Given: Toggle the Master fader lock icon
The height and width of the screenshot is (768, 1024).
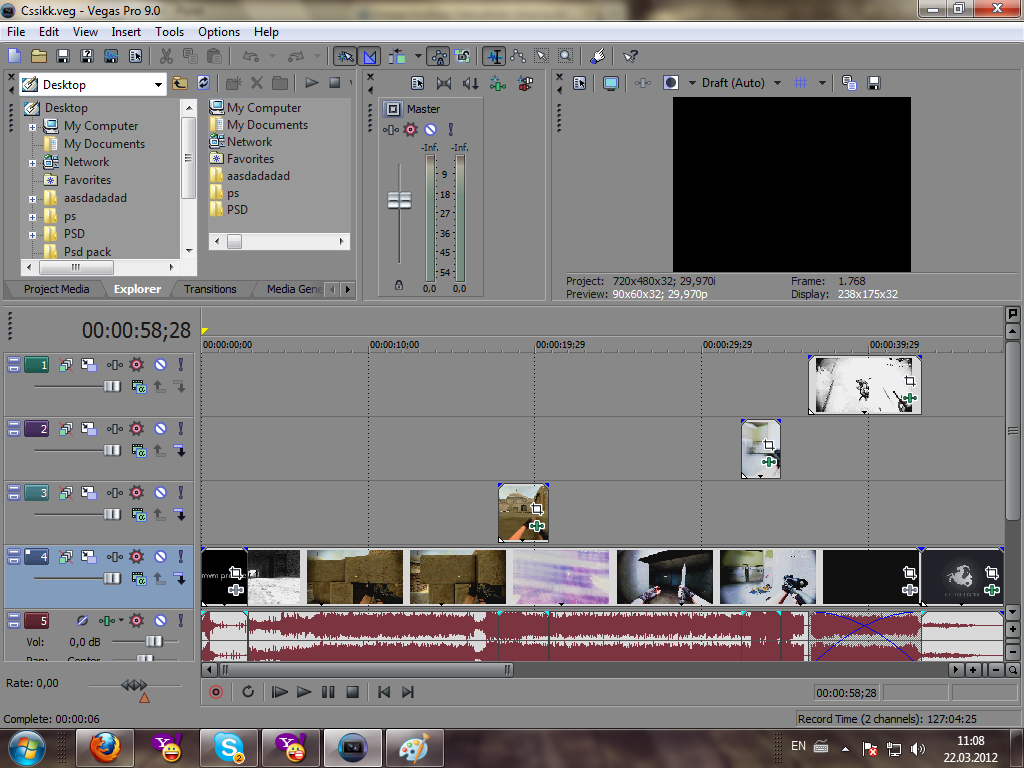Looking at the screenshot, I should point(398,285).
